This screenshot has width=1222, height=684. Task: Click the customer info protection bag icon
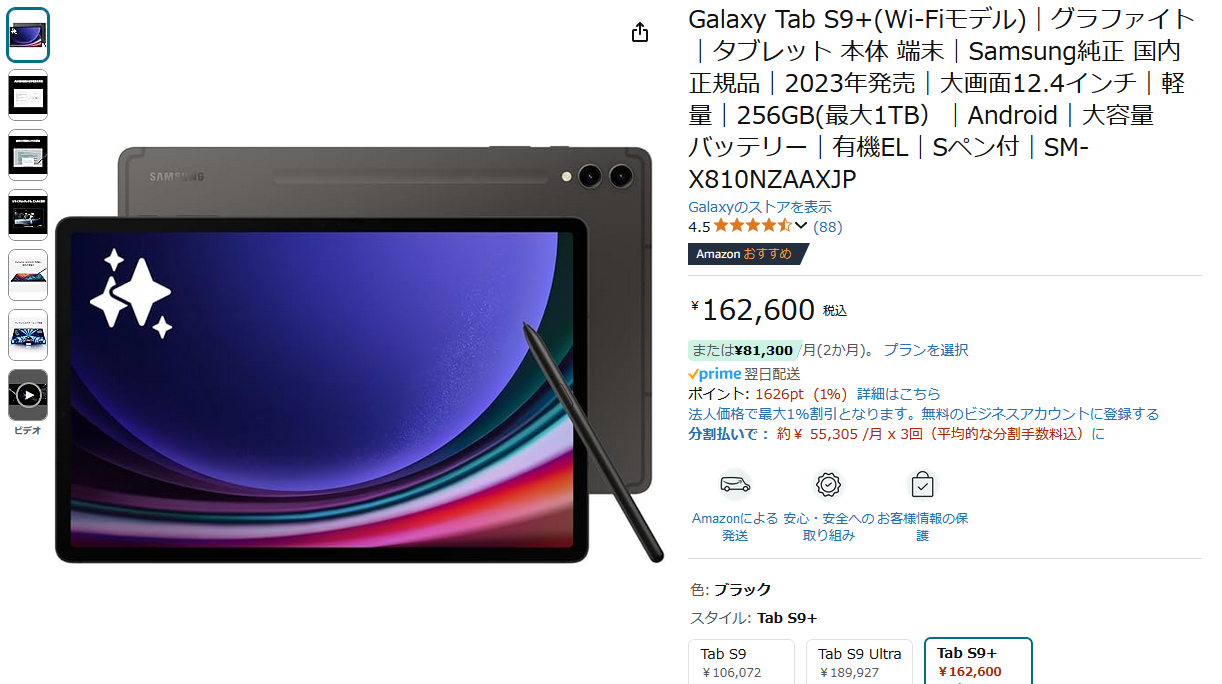[922, 485]
